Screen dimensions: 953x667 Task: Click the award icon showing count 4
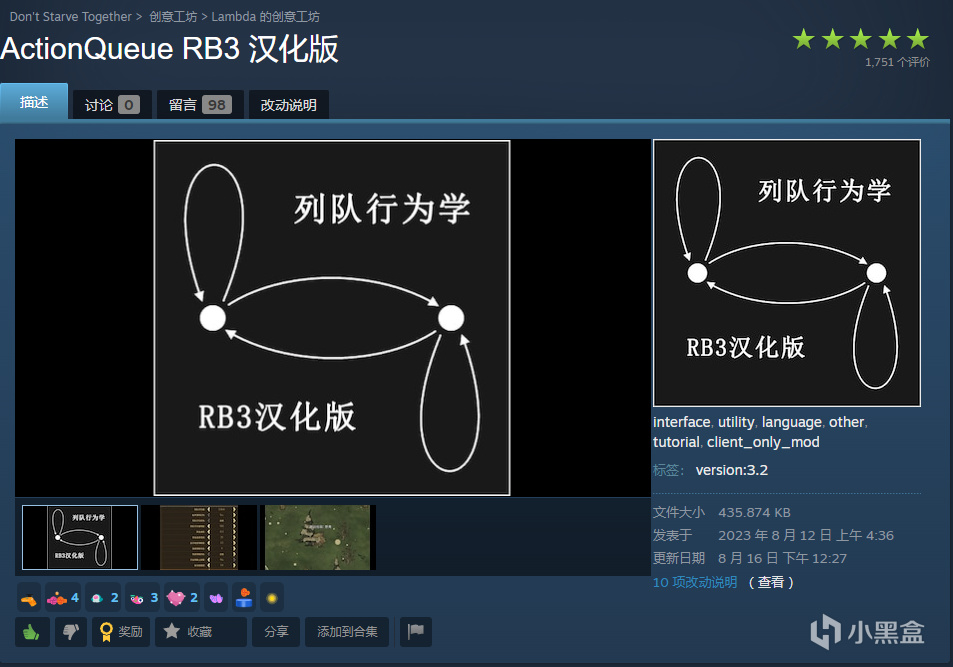[x=63, y=598]
